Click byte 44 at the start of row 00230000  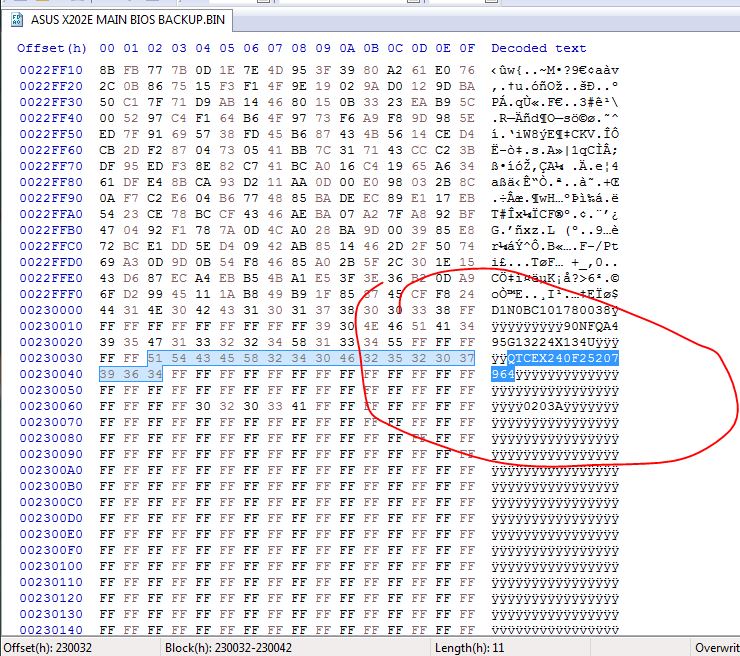coord(107,311)
